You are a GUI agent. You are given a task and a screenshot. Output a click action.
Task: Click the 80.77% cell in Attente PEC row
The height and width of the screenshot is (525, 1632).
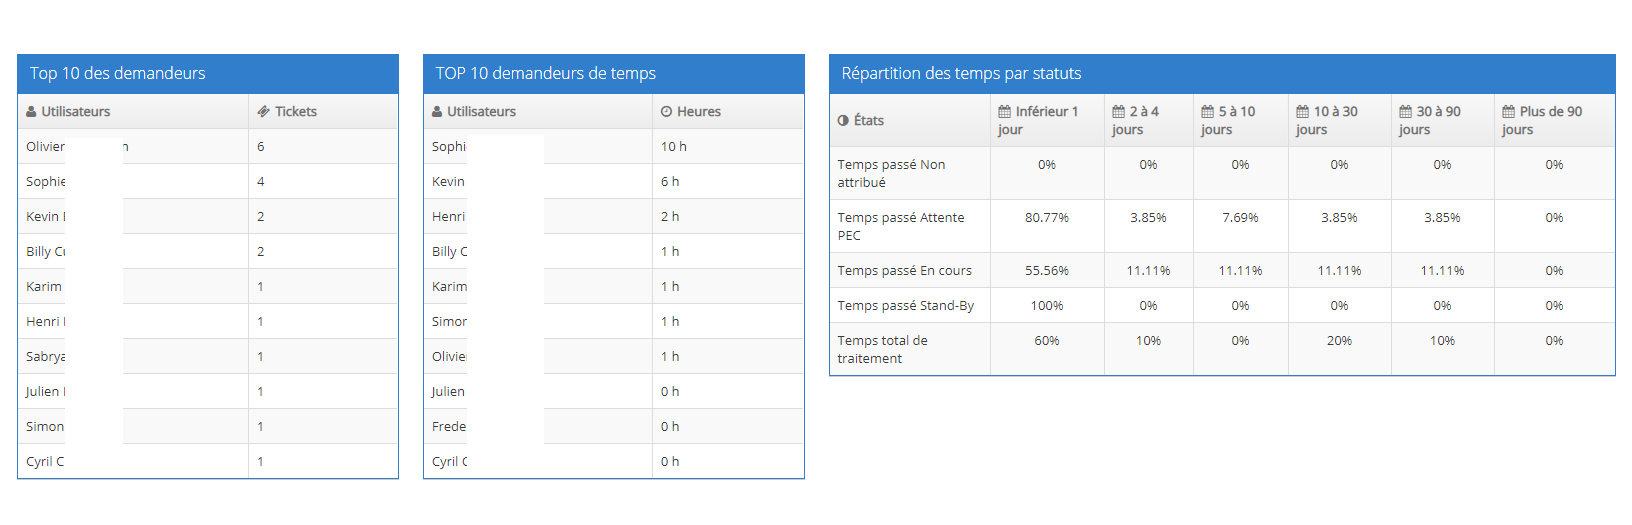coord(1047,217)
